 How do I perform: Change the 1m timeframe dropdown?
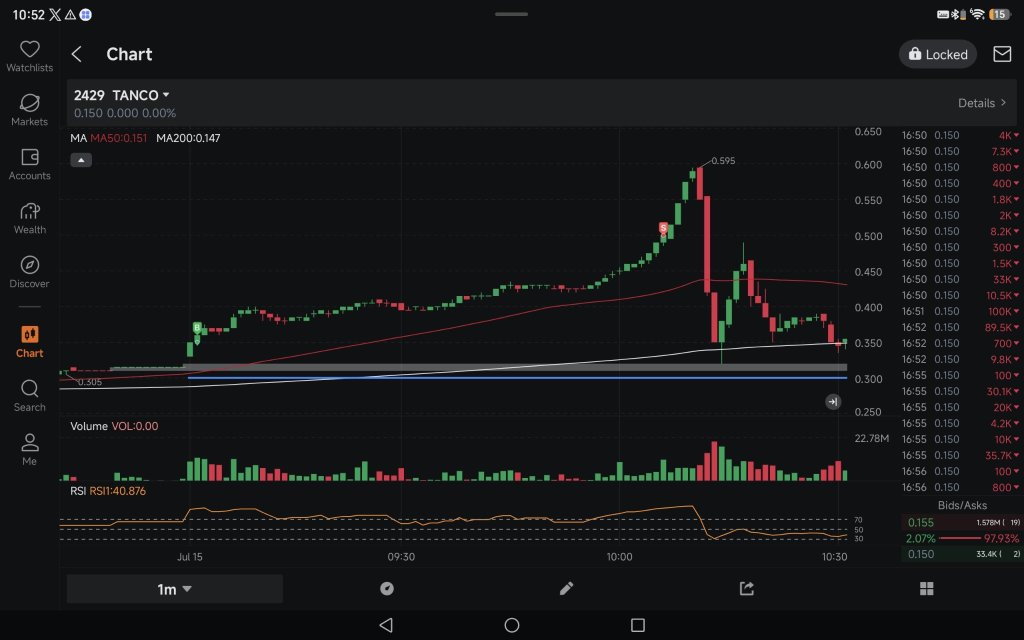[x=174, y=589]
